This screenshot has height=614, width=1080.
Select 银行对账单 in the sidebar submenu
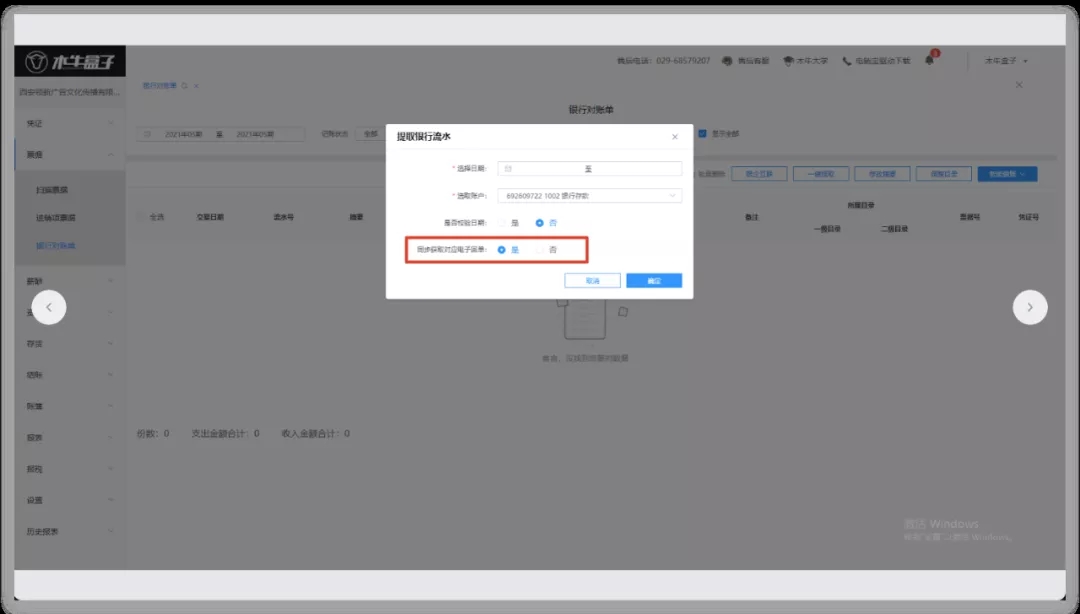pyautogui.click(x=56, y=245)
